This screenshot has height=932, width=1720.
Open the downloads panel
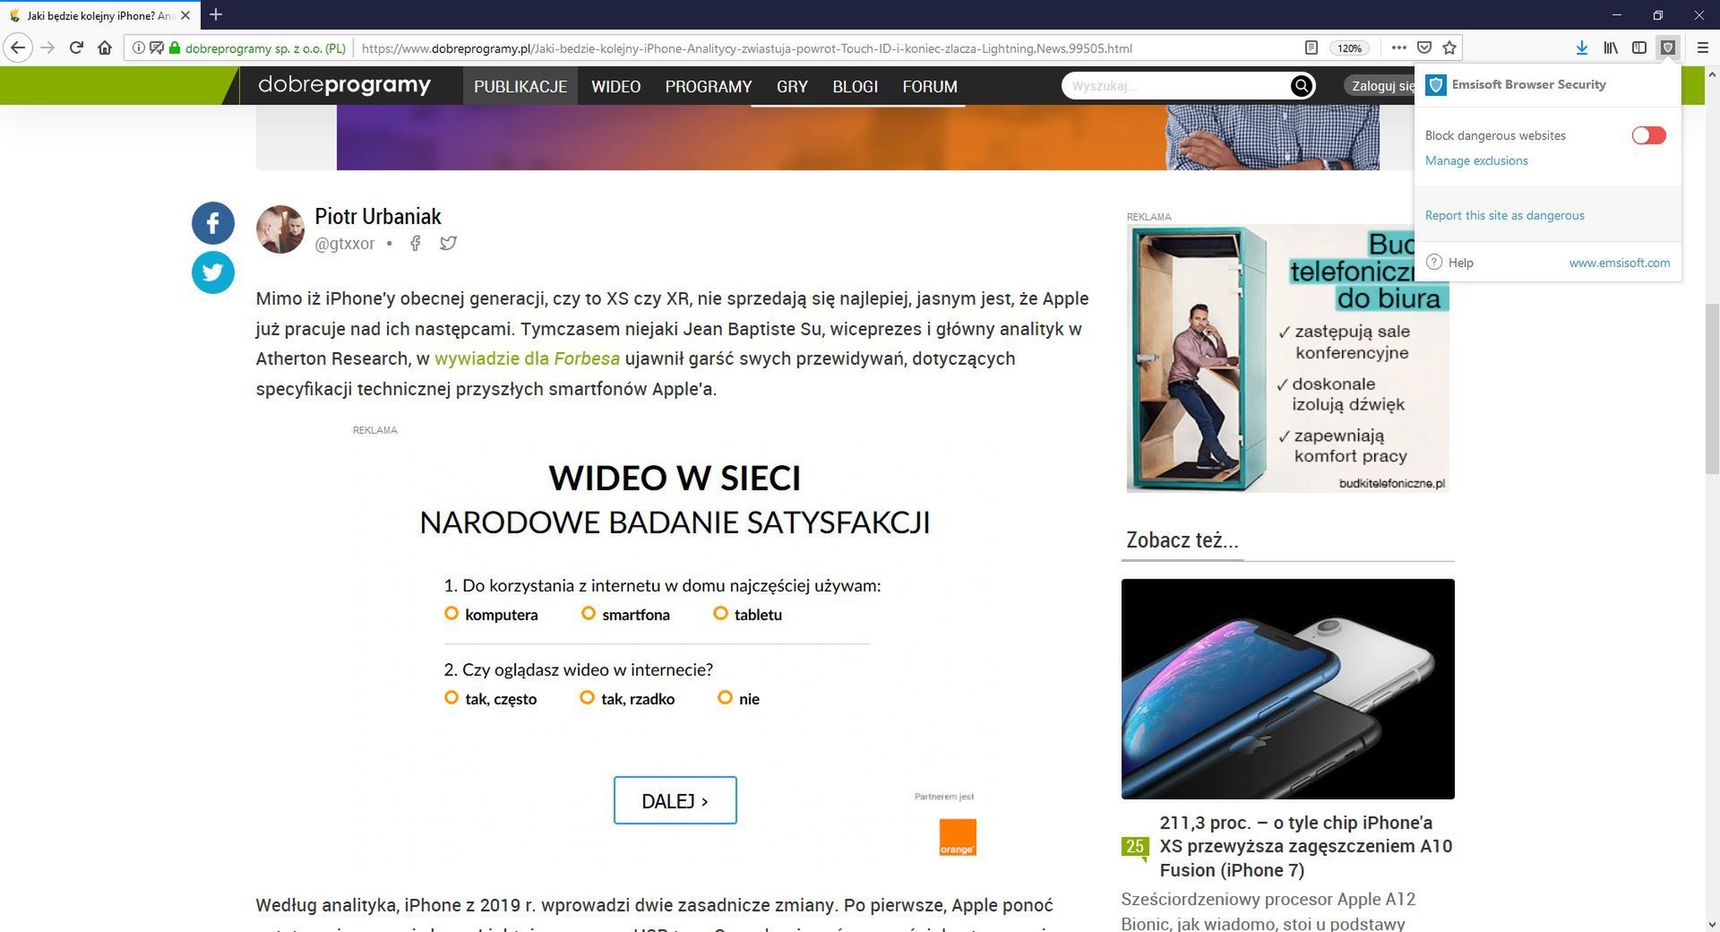[x=1581, y=47]
